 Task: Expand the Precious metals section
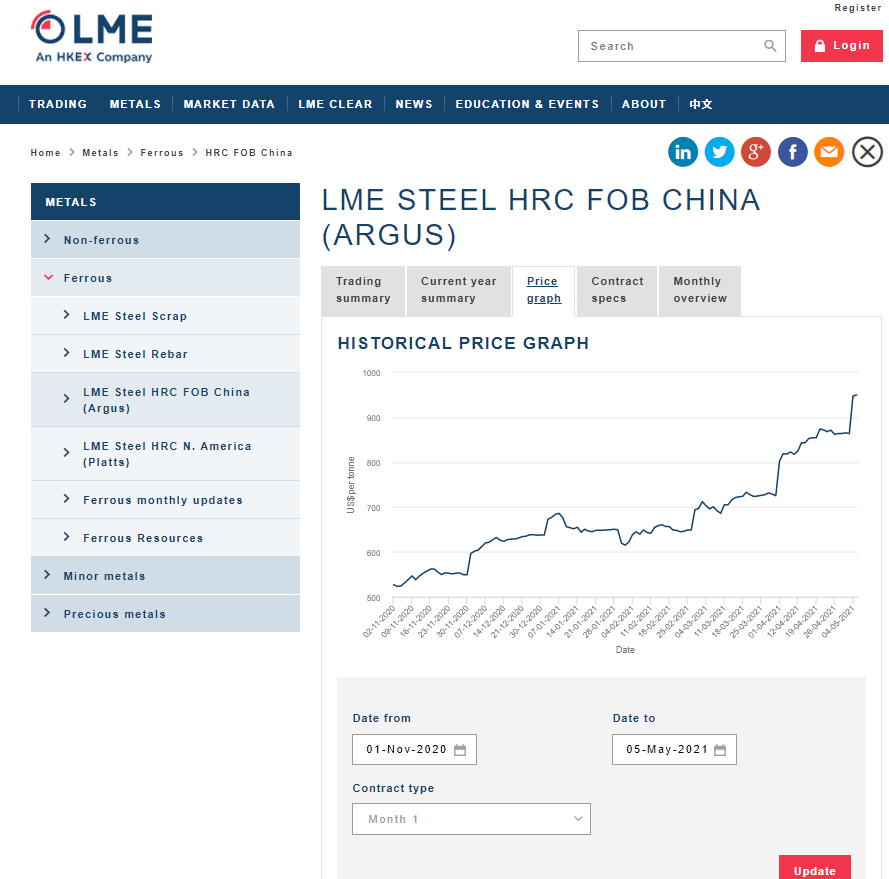pos(165,614)
